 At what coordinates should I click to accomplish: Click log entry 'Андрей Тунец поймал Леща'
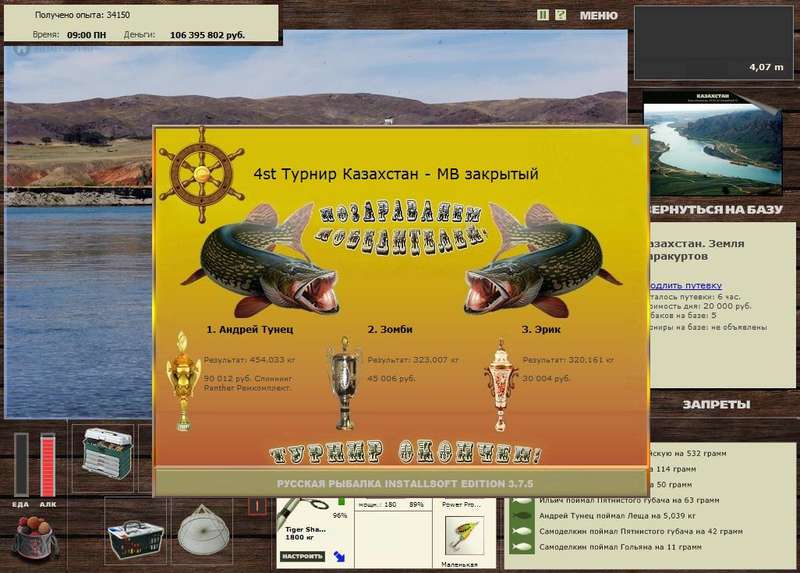tap(617, 516)
